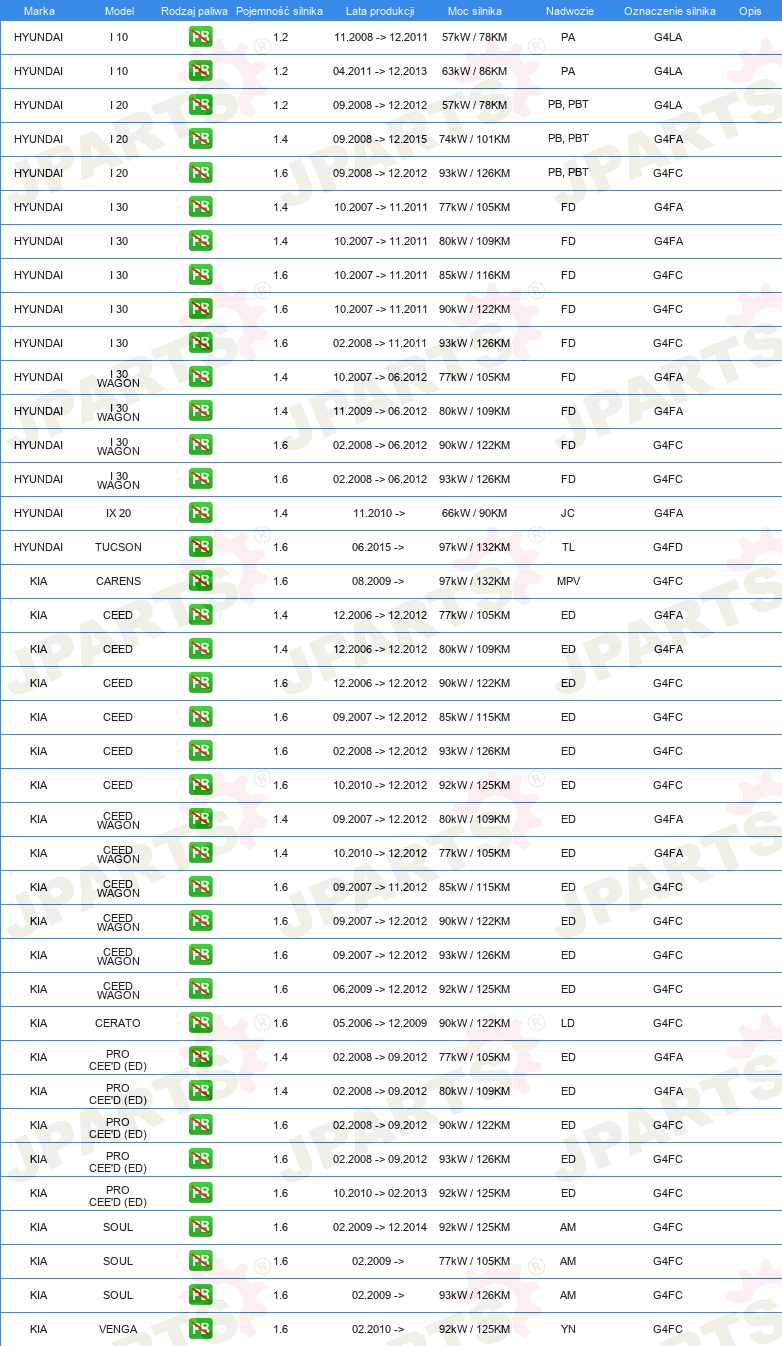Select the Model column header
This screenshot has width=782, height=1346.
click(x=119, y=11)
